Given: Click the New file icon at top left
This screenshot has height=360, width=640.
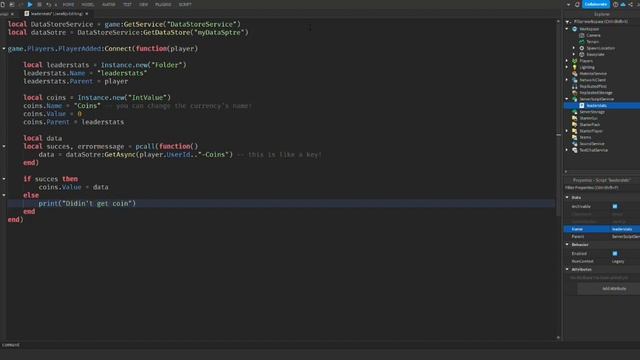Looking at the screenshot, I should pos(3,4).
